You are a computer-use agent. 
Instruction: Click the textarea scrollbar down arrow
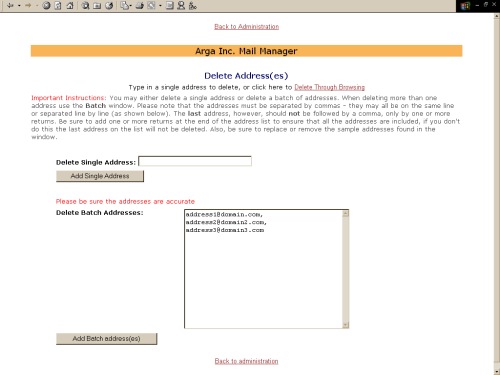(x=346, y=325)
